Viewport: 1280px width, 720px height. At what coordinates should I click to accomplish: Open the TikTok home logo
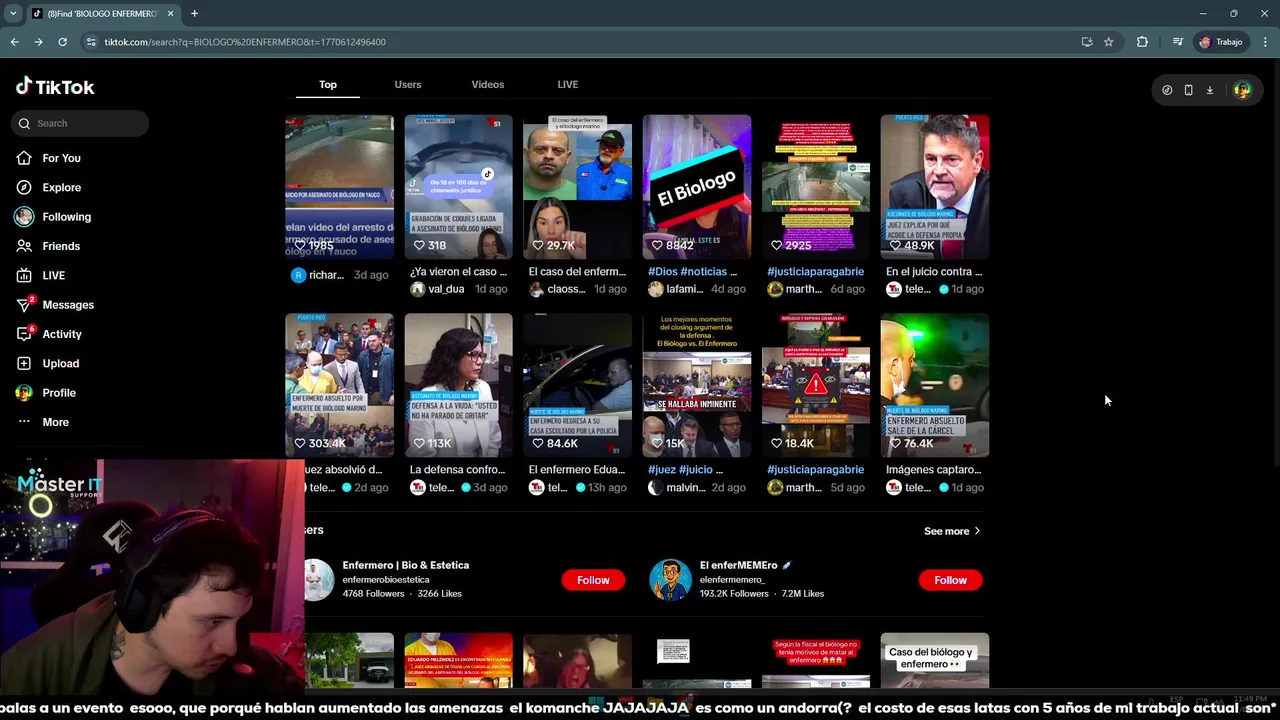[x=55, y=87]
